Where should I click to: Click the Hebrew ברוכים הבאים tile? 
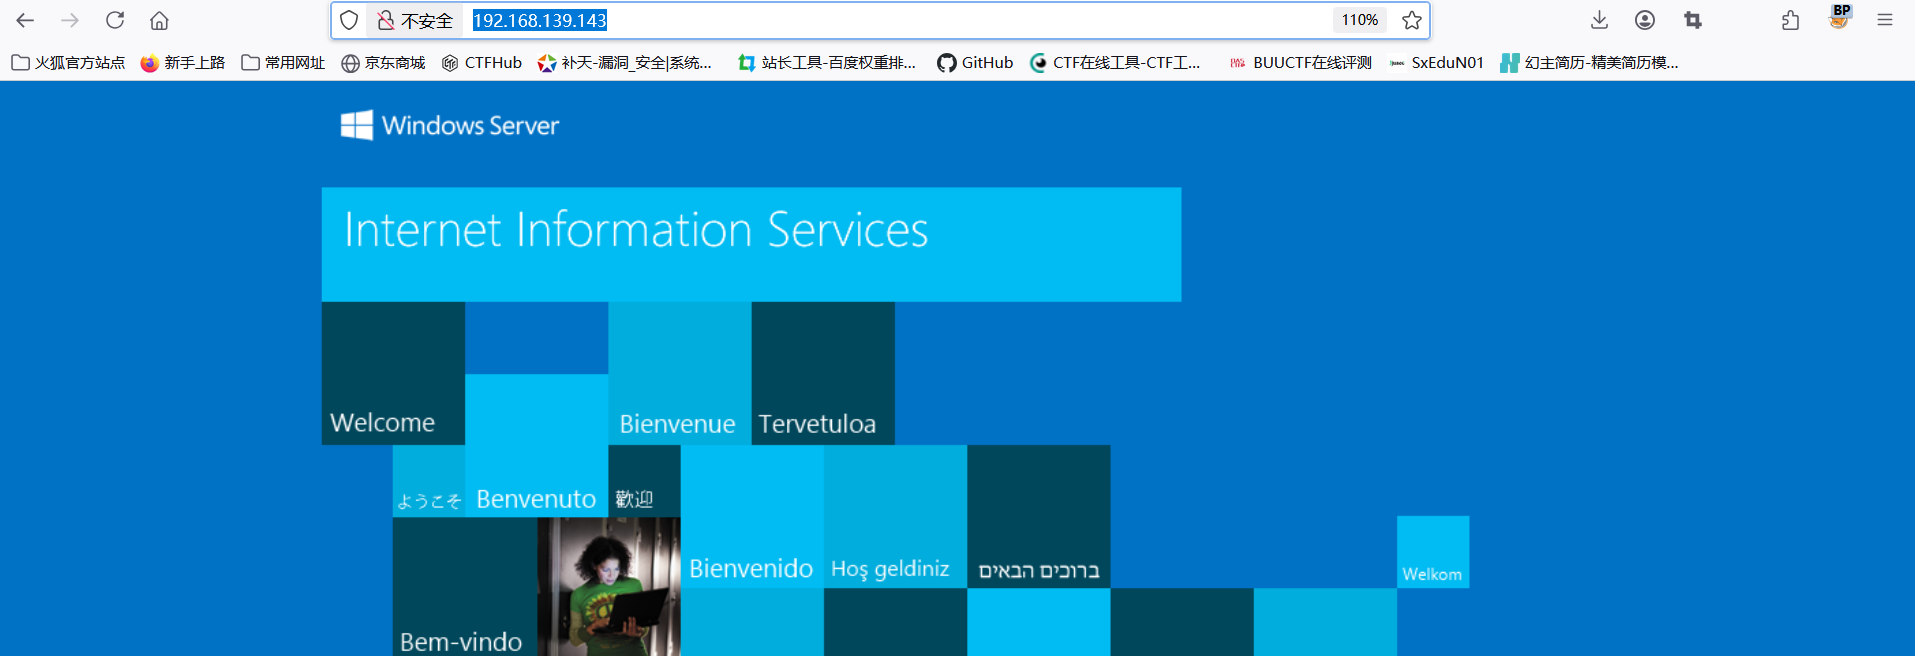(x=1039, y=516)
